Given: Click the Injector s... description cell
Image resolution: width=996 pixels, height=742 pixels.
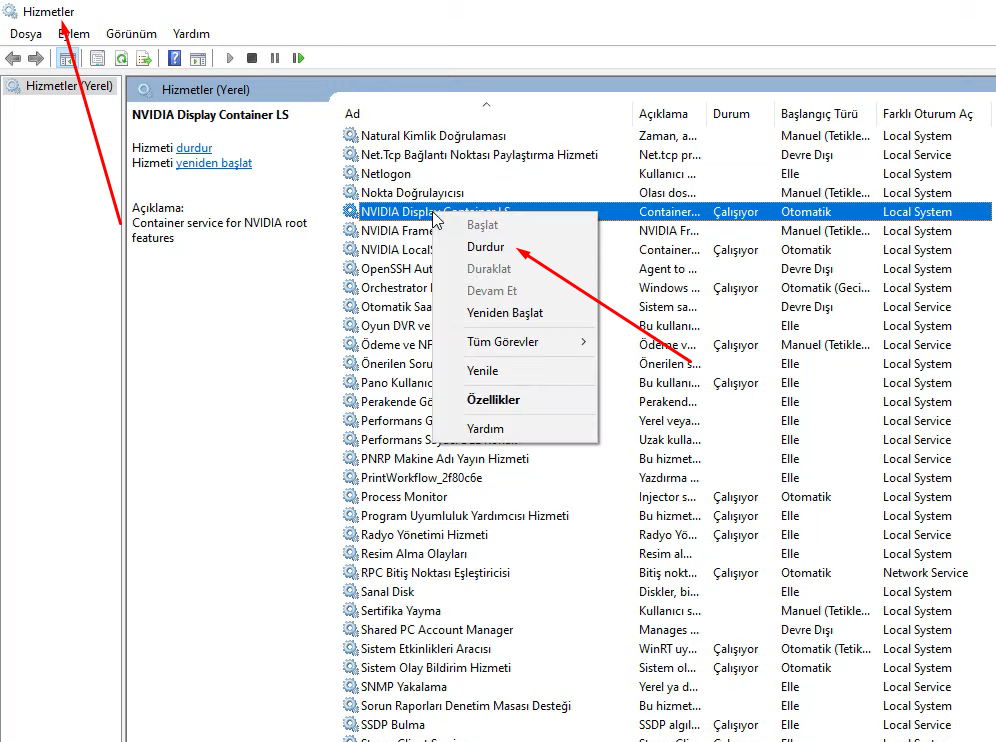Looking at the screenshot, I should (667, 497).
